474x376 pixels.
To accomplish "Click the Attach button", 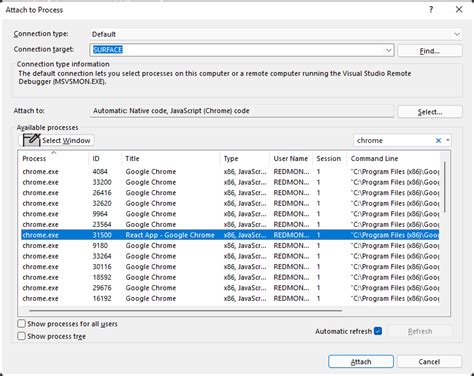I will (361, 362).
